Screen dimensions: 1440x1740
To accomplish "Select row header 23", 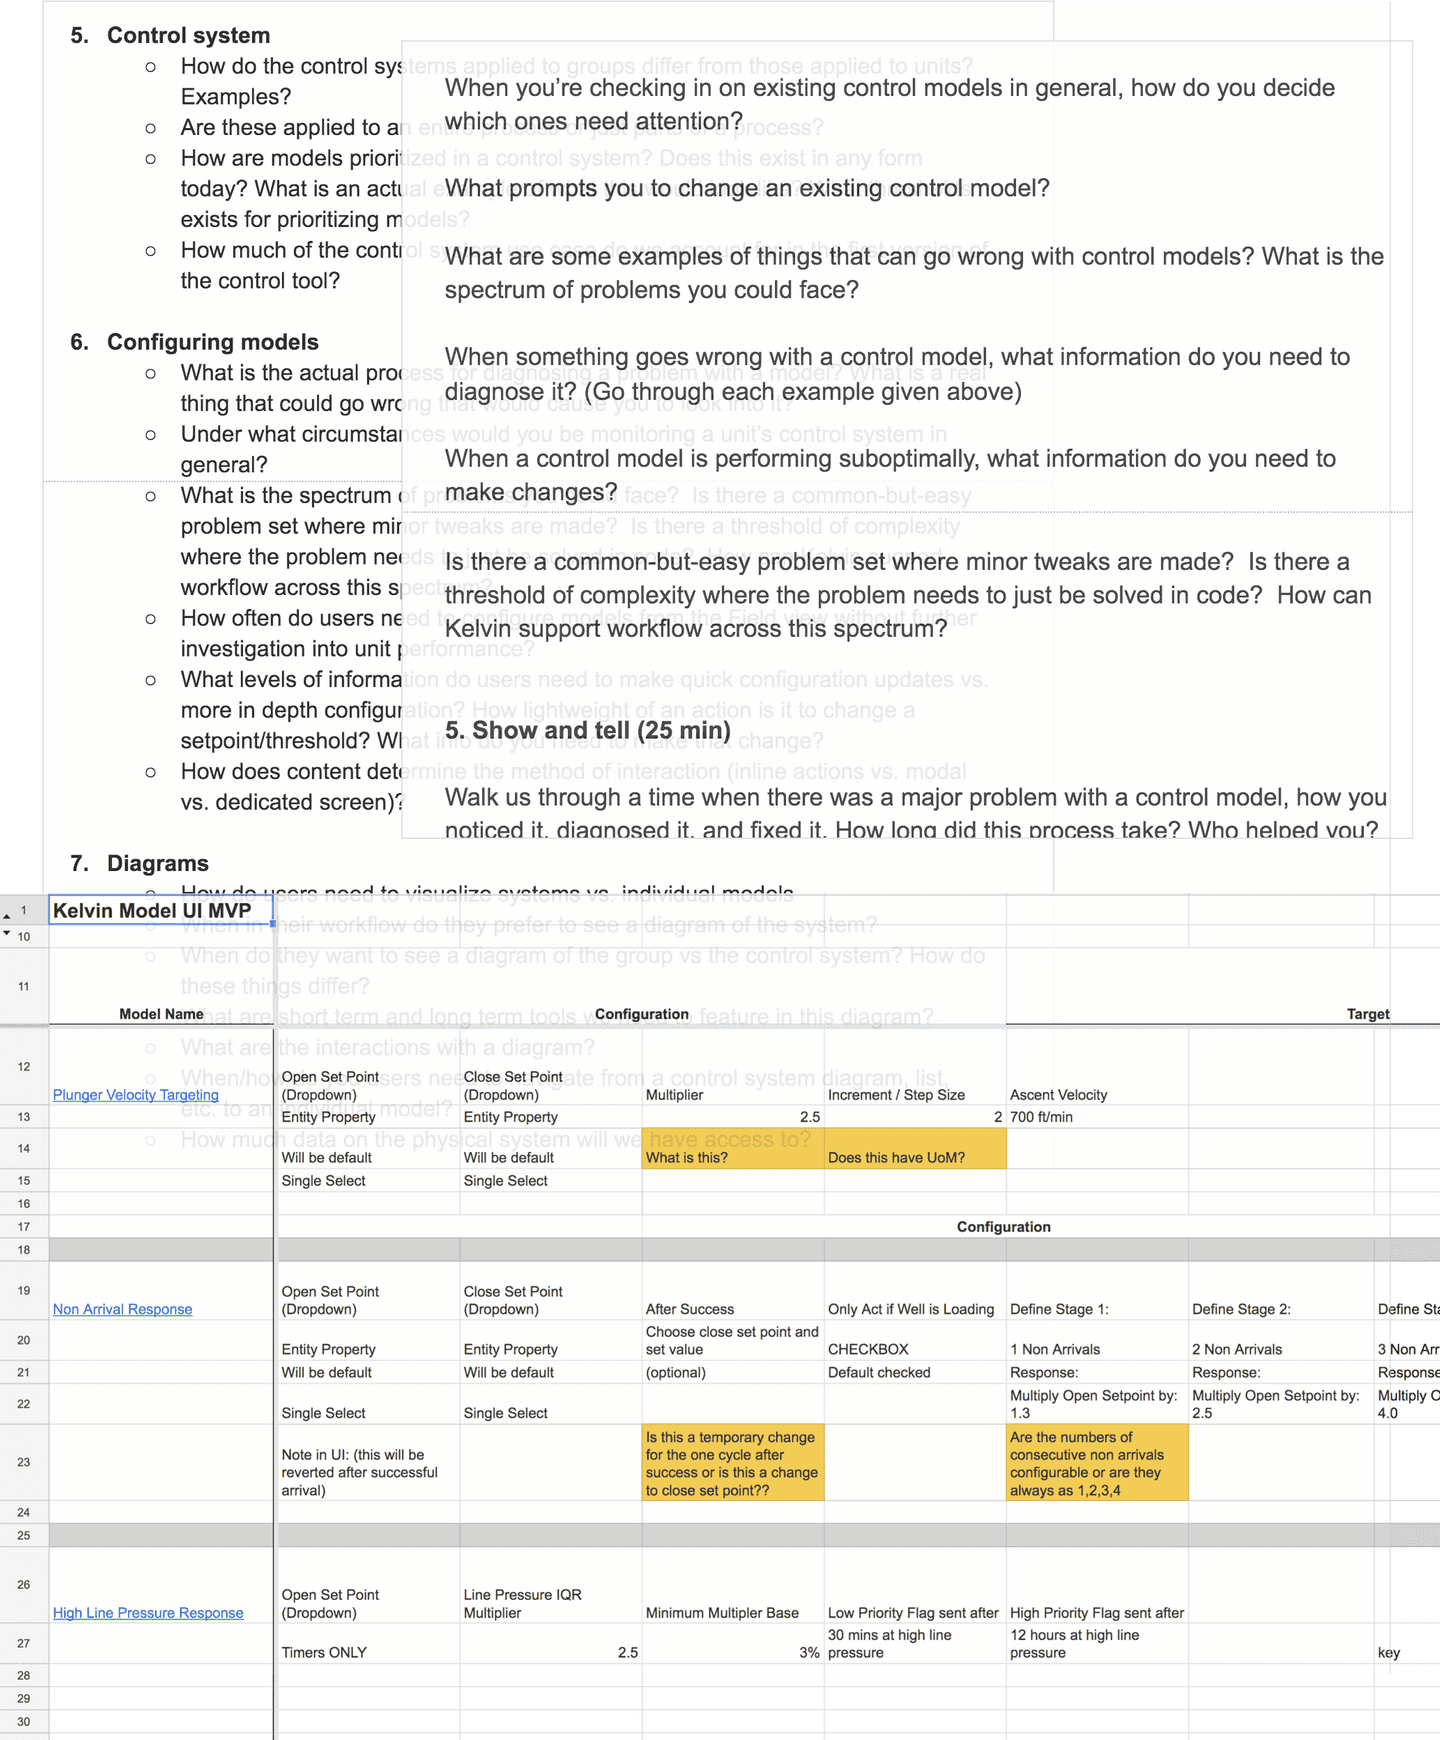I will [24, 1462].
